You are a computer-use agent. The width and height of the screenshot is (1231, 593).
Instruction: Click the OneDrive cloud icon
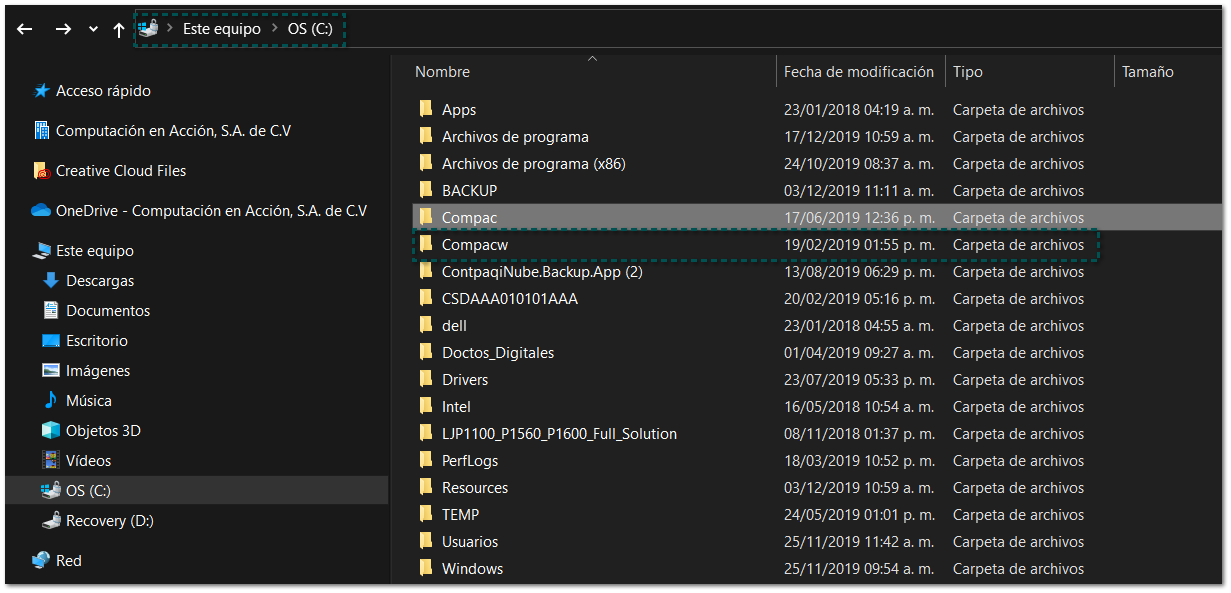(41, 211)
